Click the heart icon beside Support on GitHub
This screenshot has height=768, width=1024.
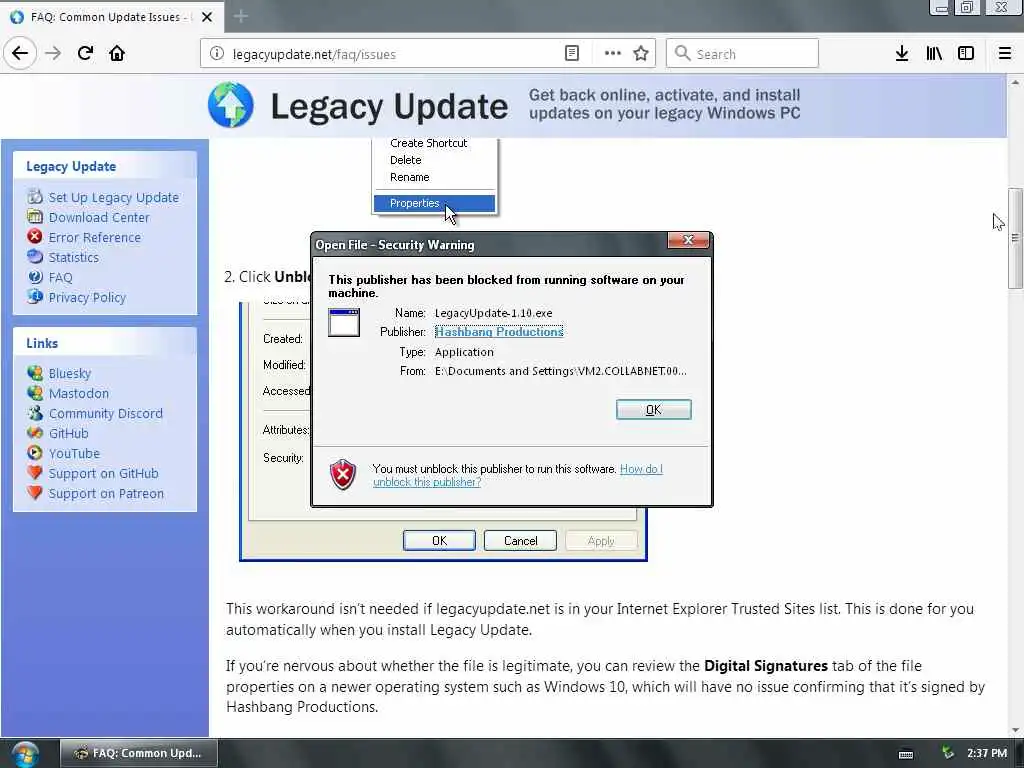[35, 472]
